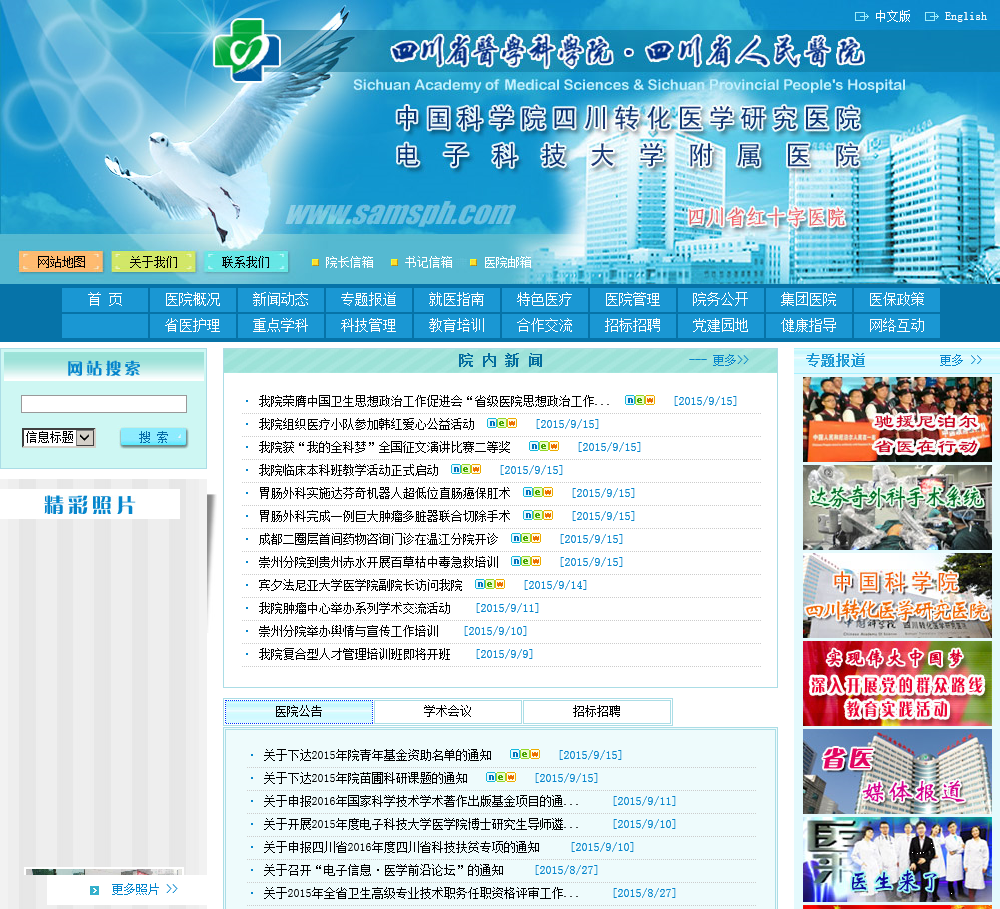Open the 院长信箱 mailbox link
1000x909 pixels.
[x=349, y=262]
